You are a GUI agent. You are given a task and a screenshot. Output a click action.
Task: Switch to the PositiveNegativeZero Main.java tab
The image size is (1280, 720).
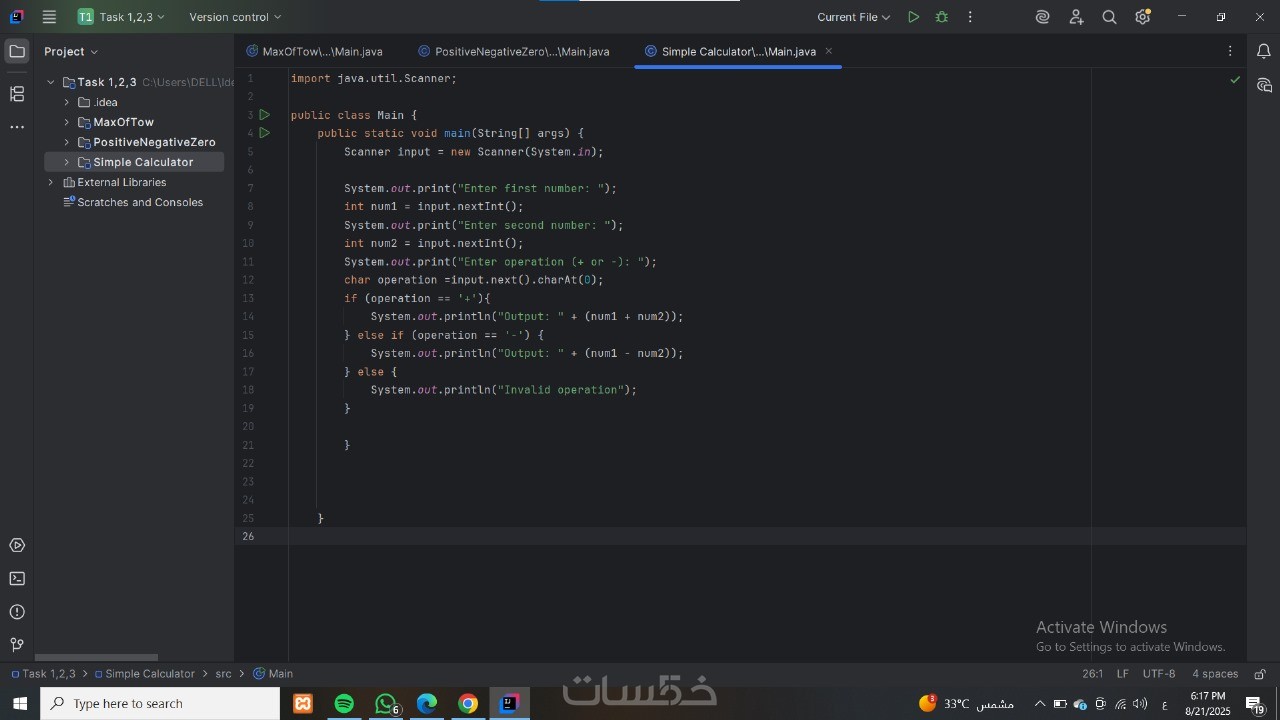(x=514, y=51)
